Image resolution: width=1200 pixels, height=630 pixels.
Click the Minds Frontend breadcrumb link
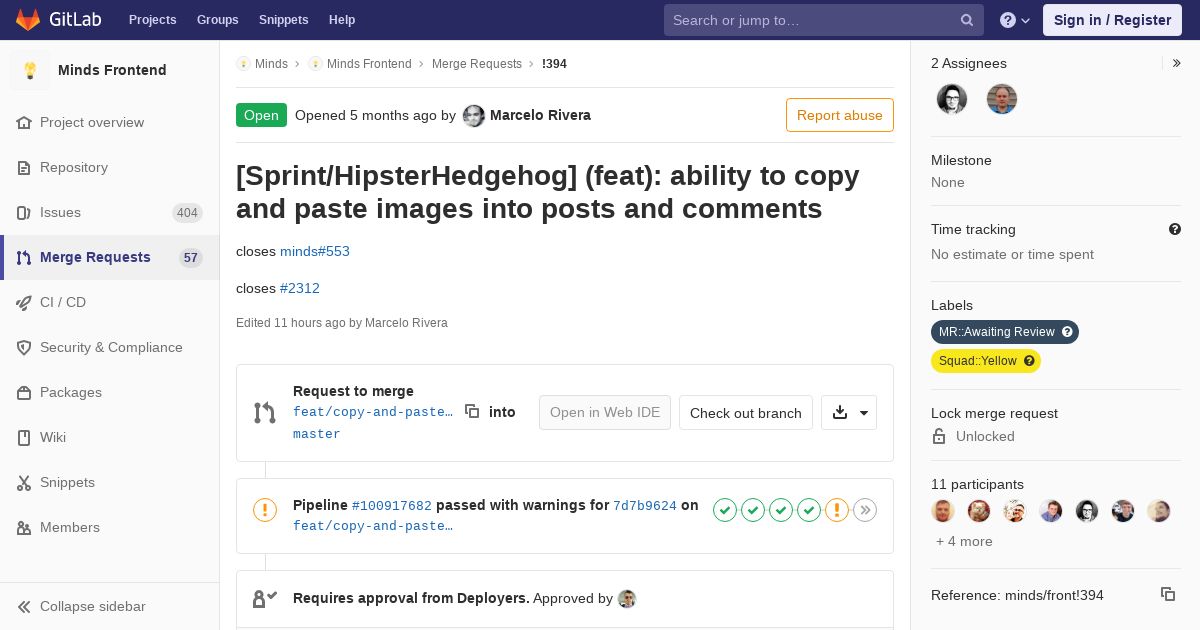[360, 64]
